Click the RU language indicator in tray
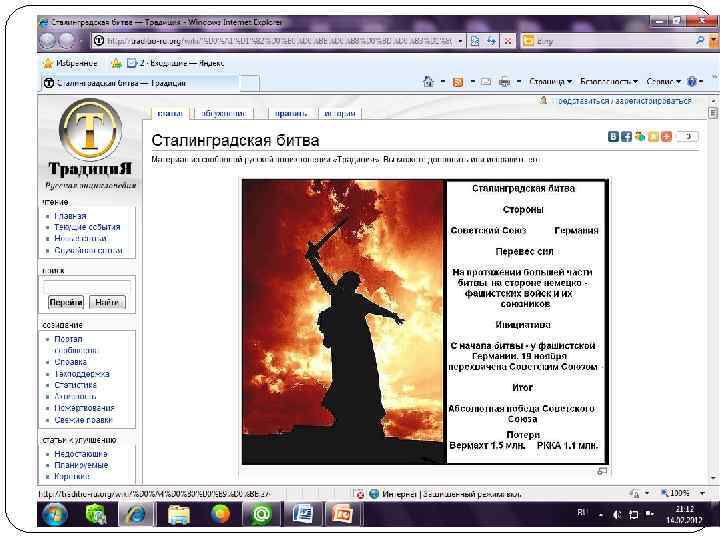This screenshot has height=540, width=720. tap(582, 512)
